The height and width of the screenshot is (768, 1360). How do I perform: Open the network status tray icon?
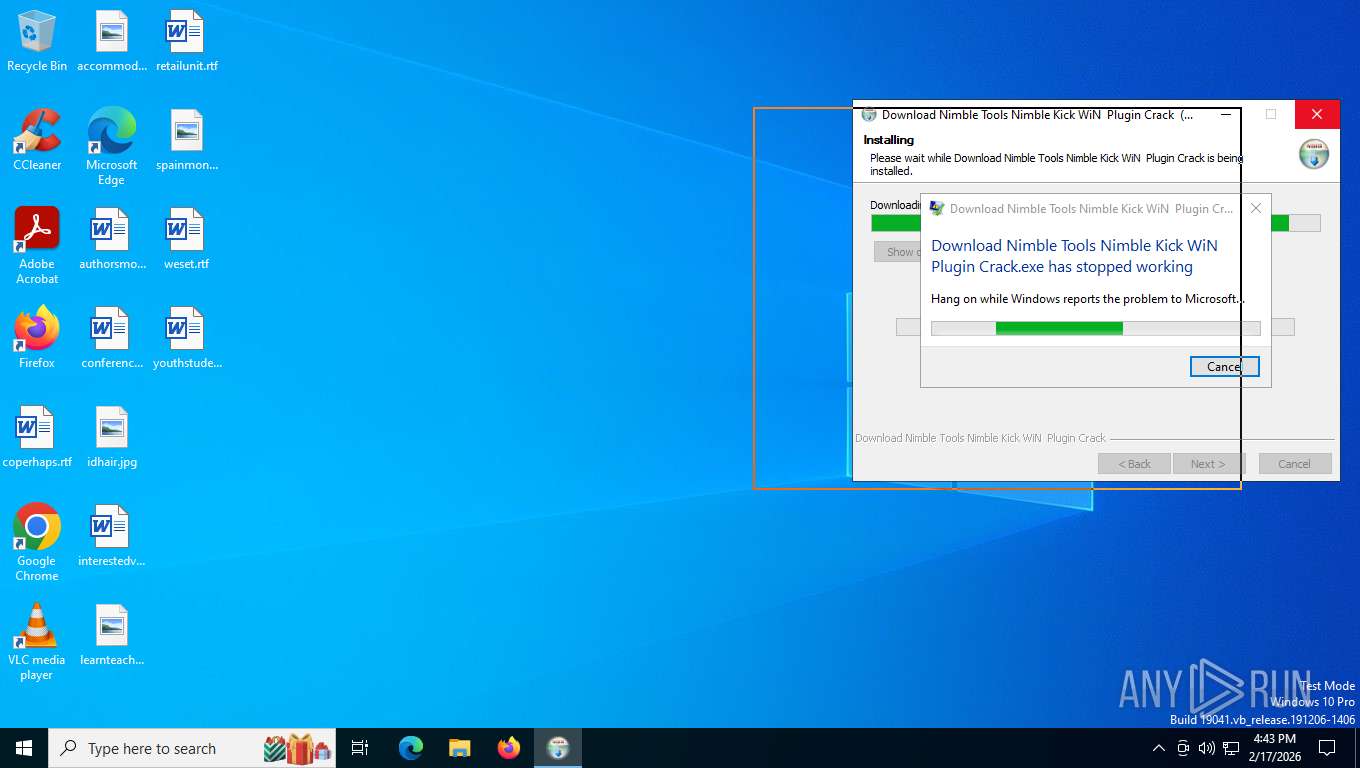point(1231,748)
